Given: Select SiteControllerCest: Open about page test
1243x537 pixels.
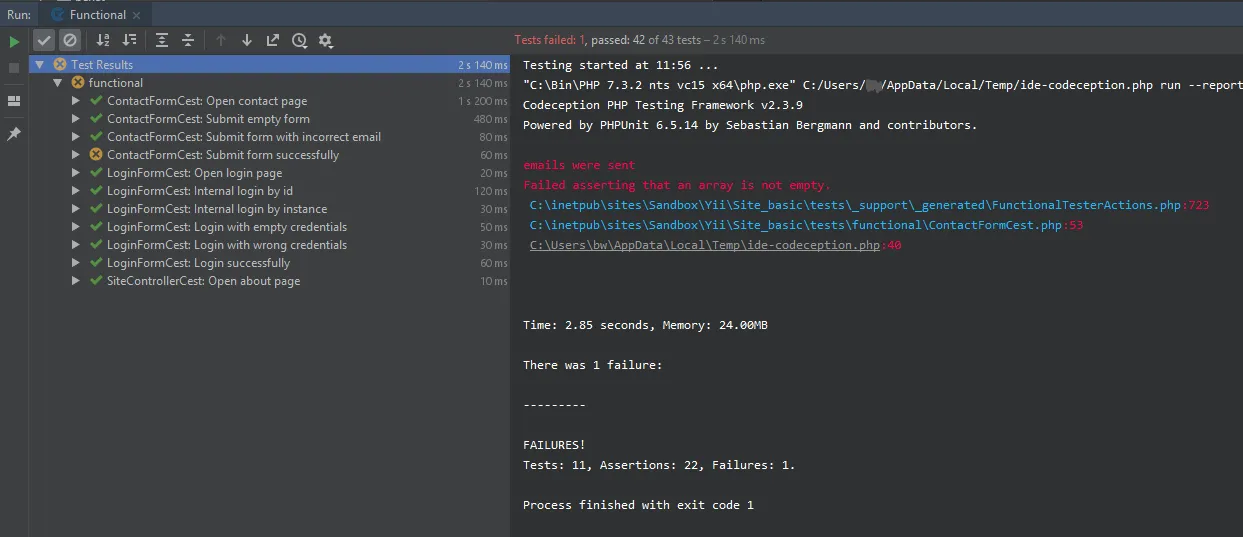Looking at the screenshot, I should click(x=270, y=281).
